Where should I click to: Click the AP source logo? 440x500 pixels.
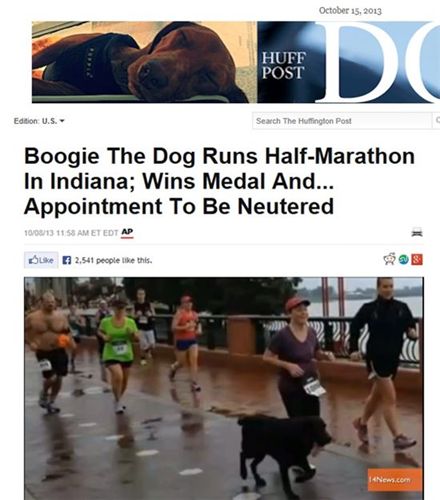coord(127,232)
